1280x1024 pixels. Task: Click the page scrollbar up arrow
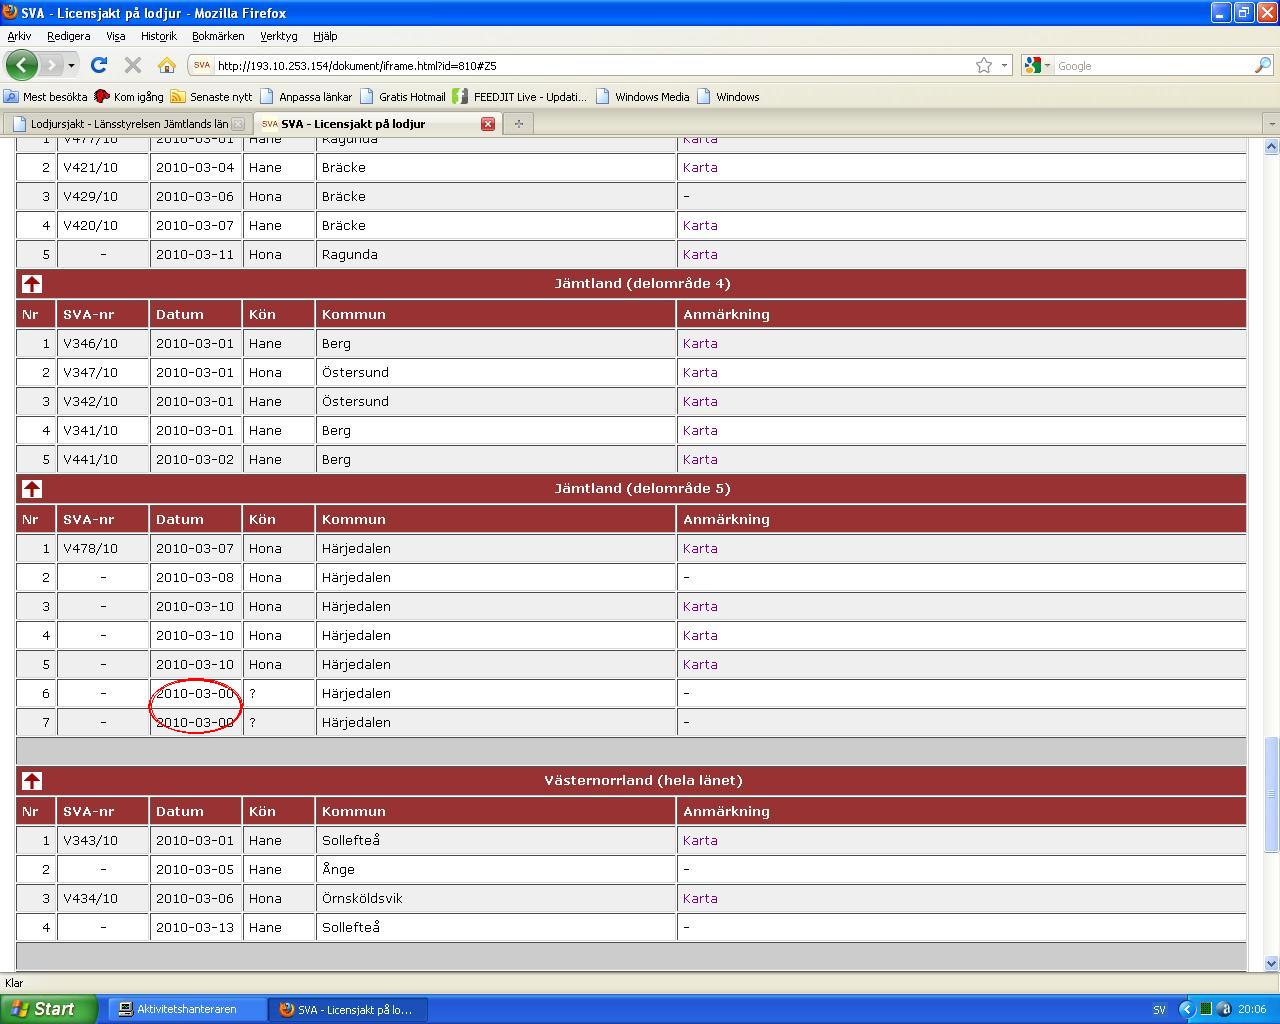tap(1272, 146)
